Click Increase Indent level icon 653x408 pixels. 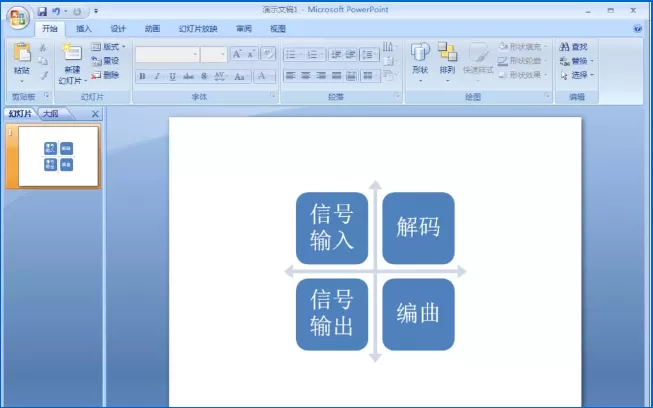click(x=351, y=55)
